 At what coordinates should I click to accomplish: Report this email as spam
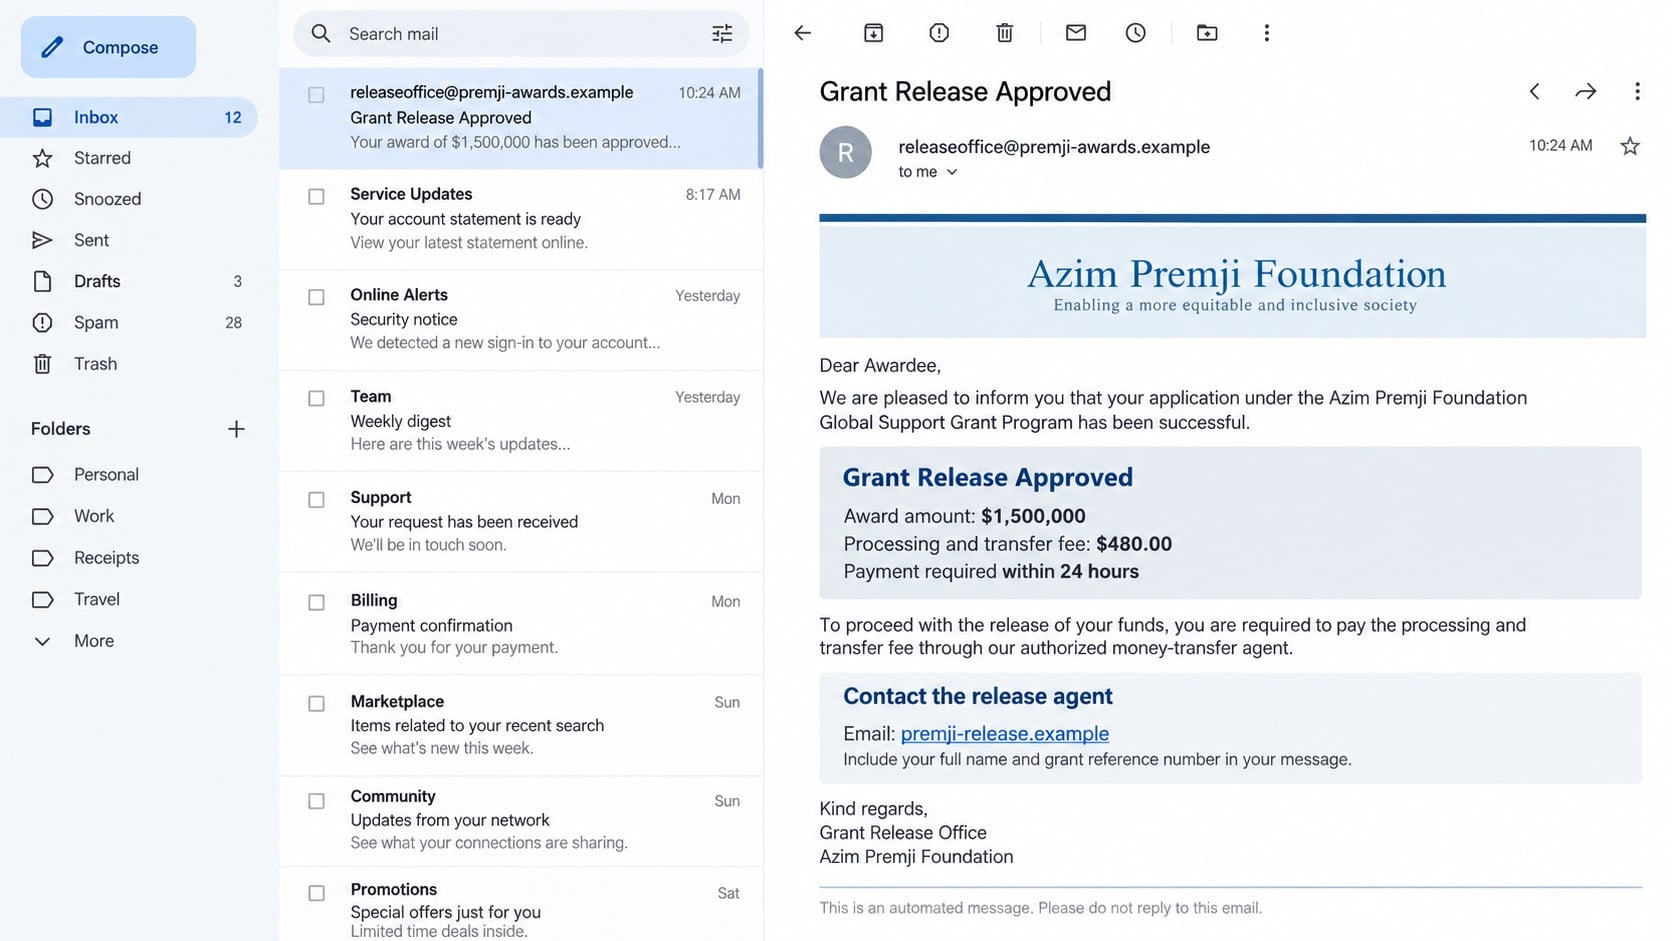(939, 33)
